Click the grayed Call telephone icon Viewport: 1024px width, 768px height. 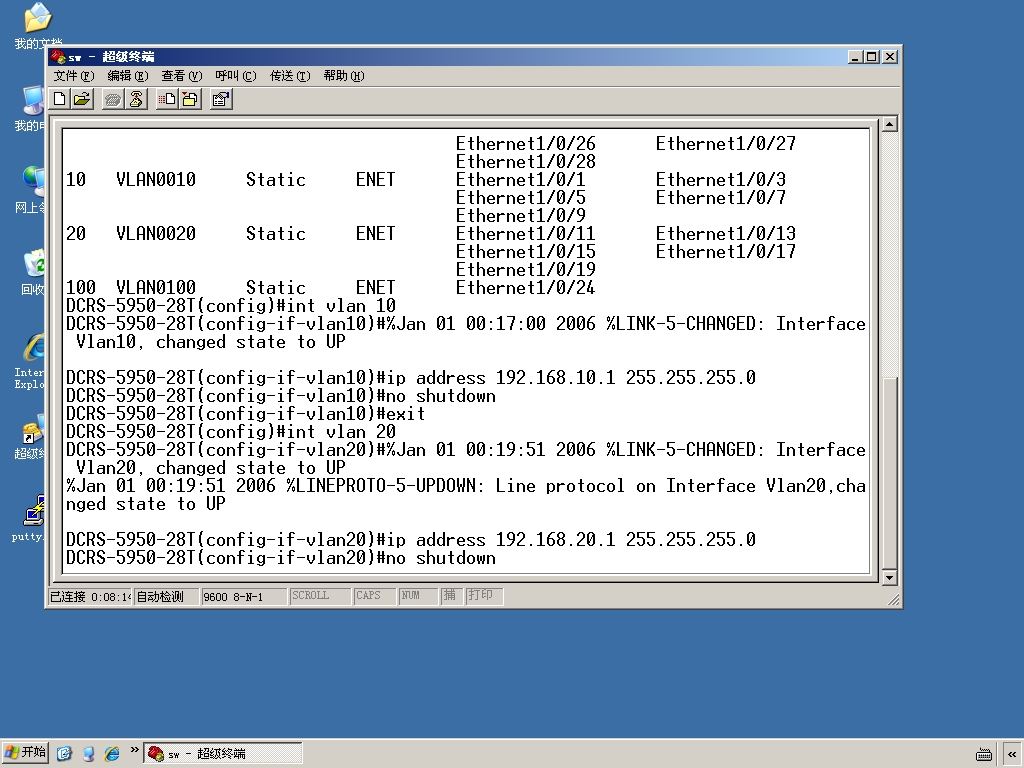pos(113,99)
